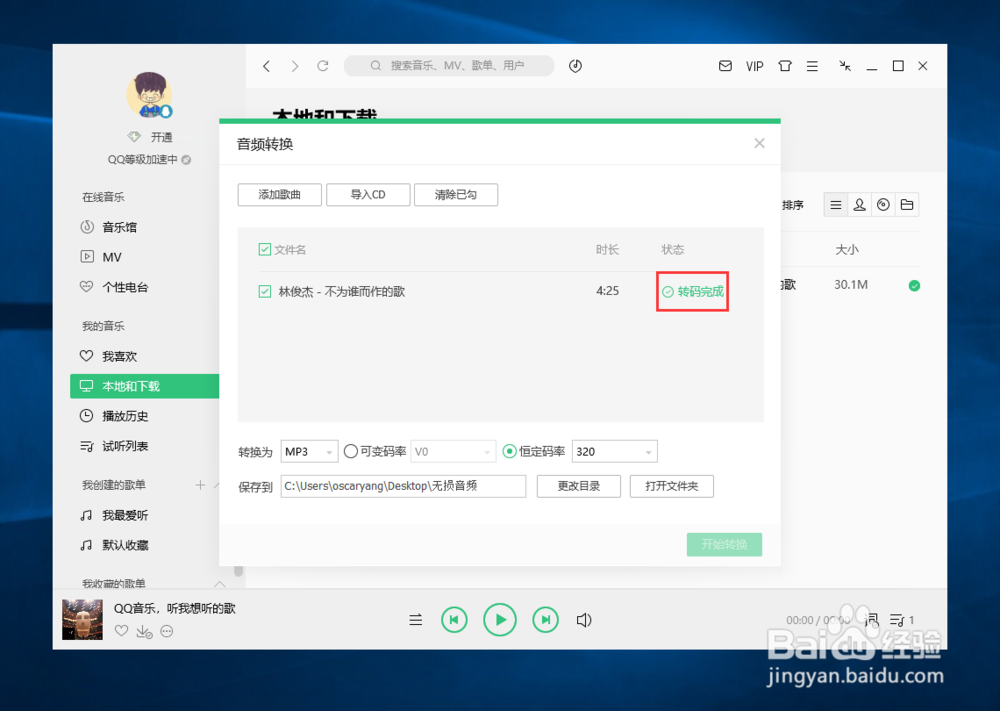The height and width of the screenshot is (711, 1000).
Task: Select 本地和下载 in sidebar
Action: pos(145,386)
